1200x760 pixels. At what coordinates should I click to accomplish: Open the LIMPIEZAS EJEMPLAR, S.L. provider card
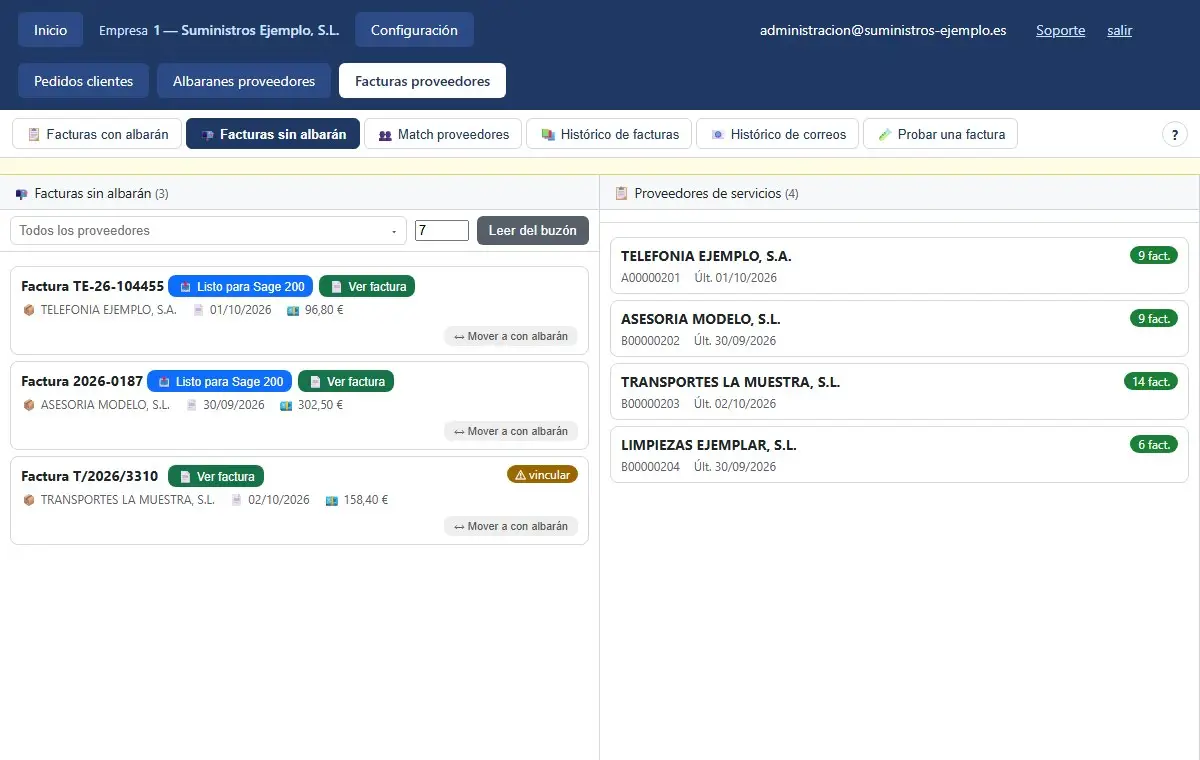(x=899, y=455)
